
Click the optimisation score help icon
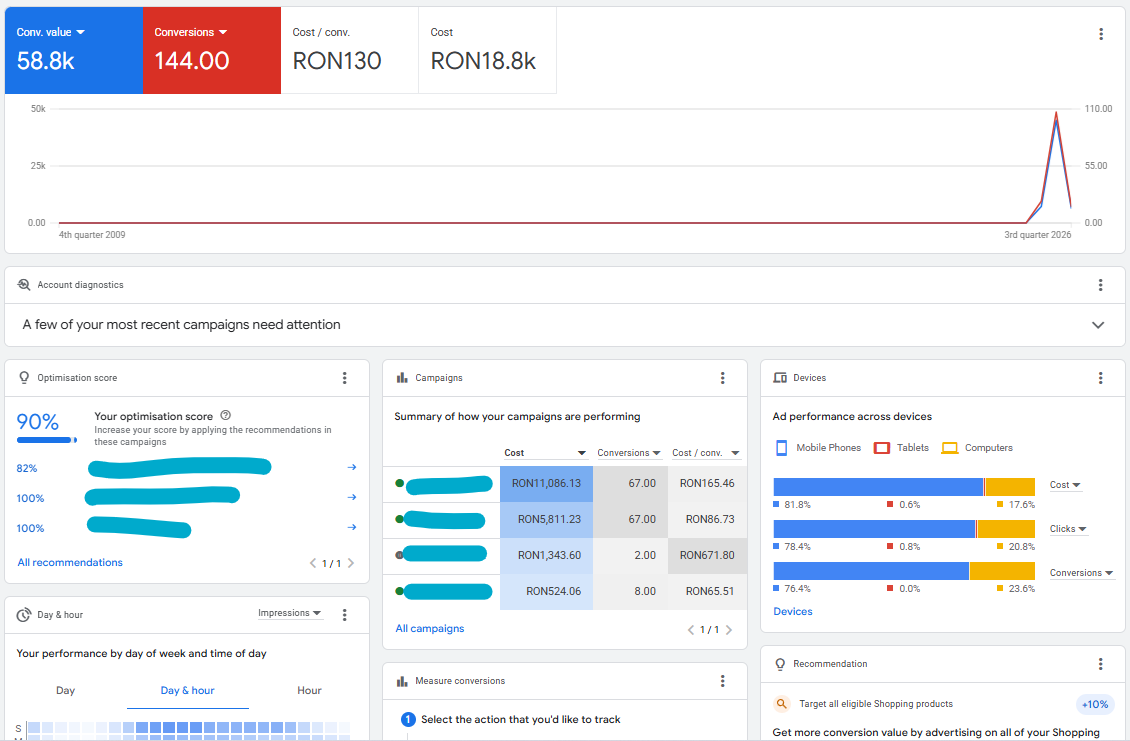(226, 415)
